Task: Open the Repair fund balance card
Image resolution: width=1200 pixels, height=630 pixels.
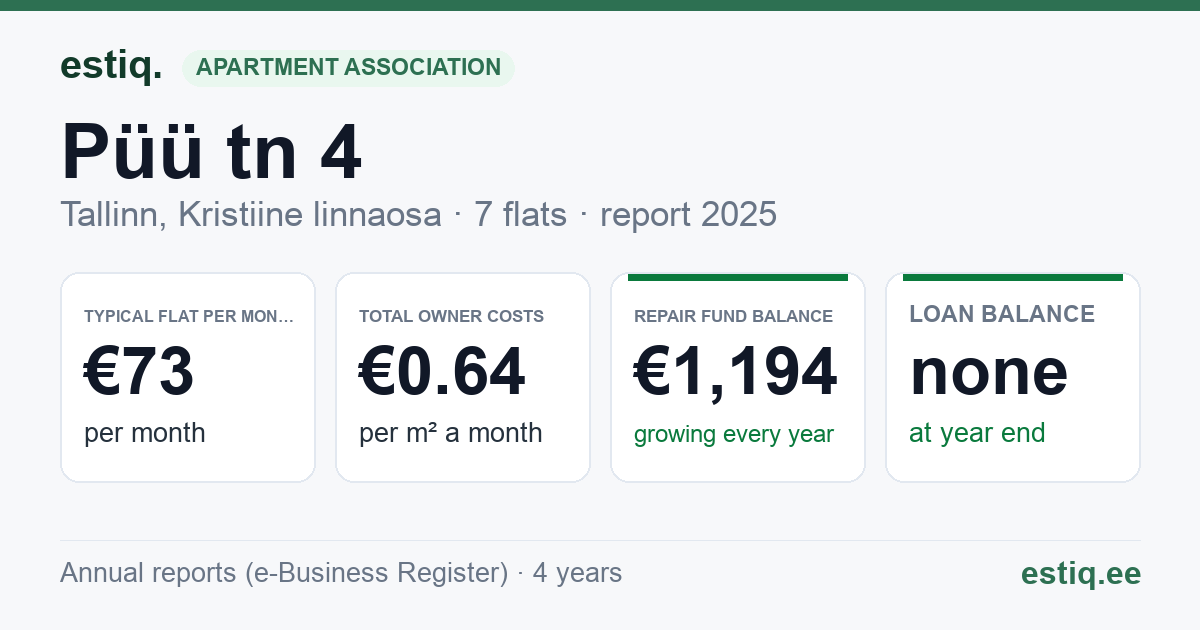Action: [738, 377]
